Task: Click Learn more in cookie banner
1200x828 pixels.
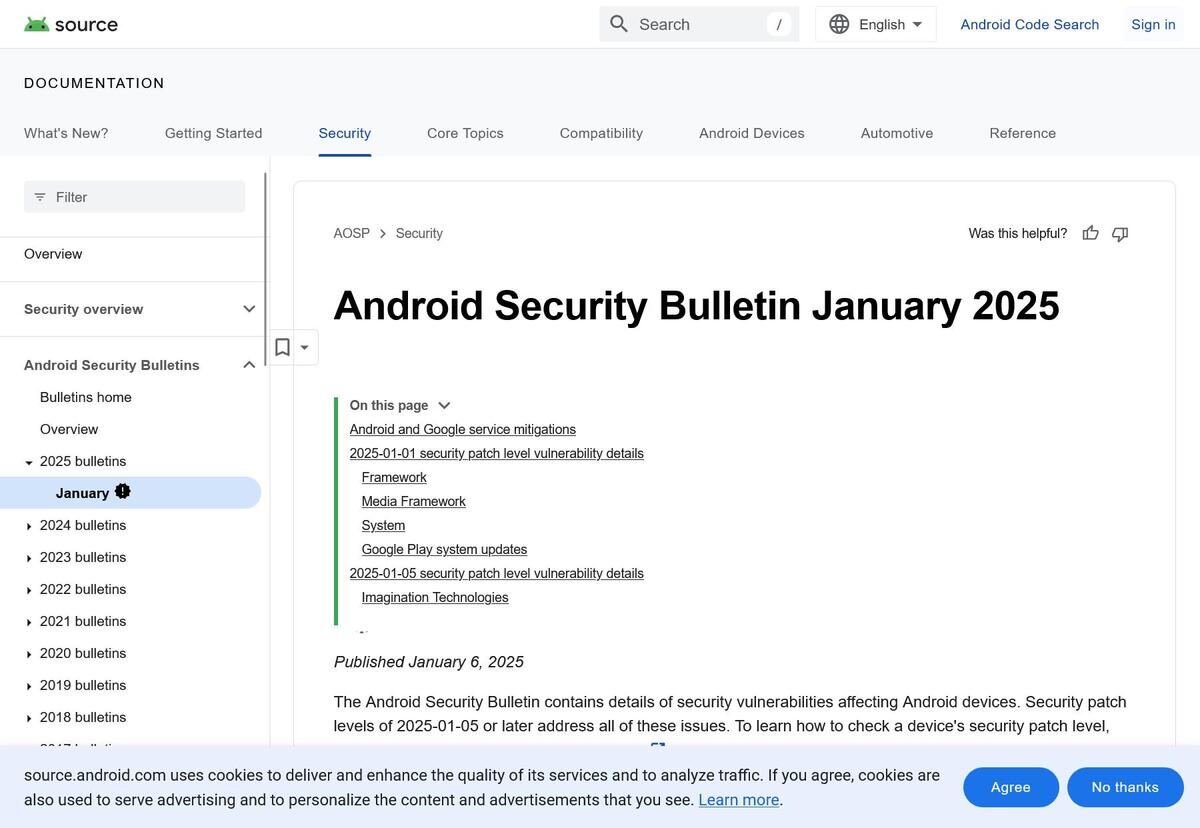Action: click(739, 800)
